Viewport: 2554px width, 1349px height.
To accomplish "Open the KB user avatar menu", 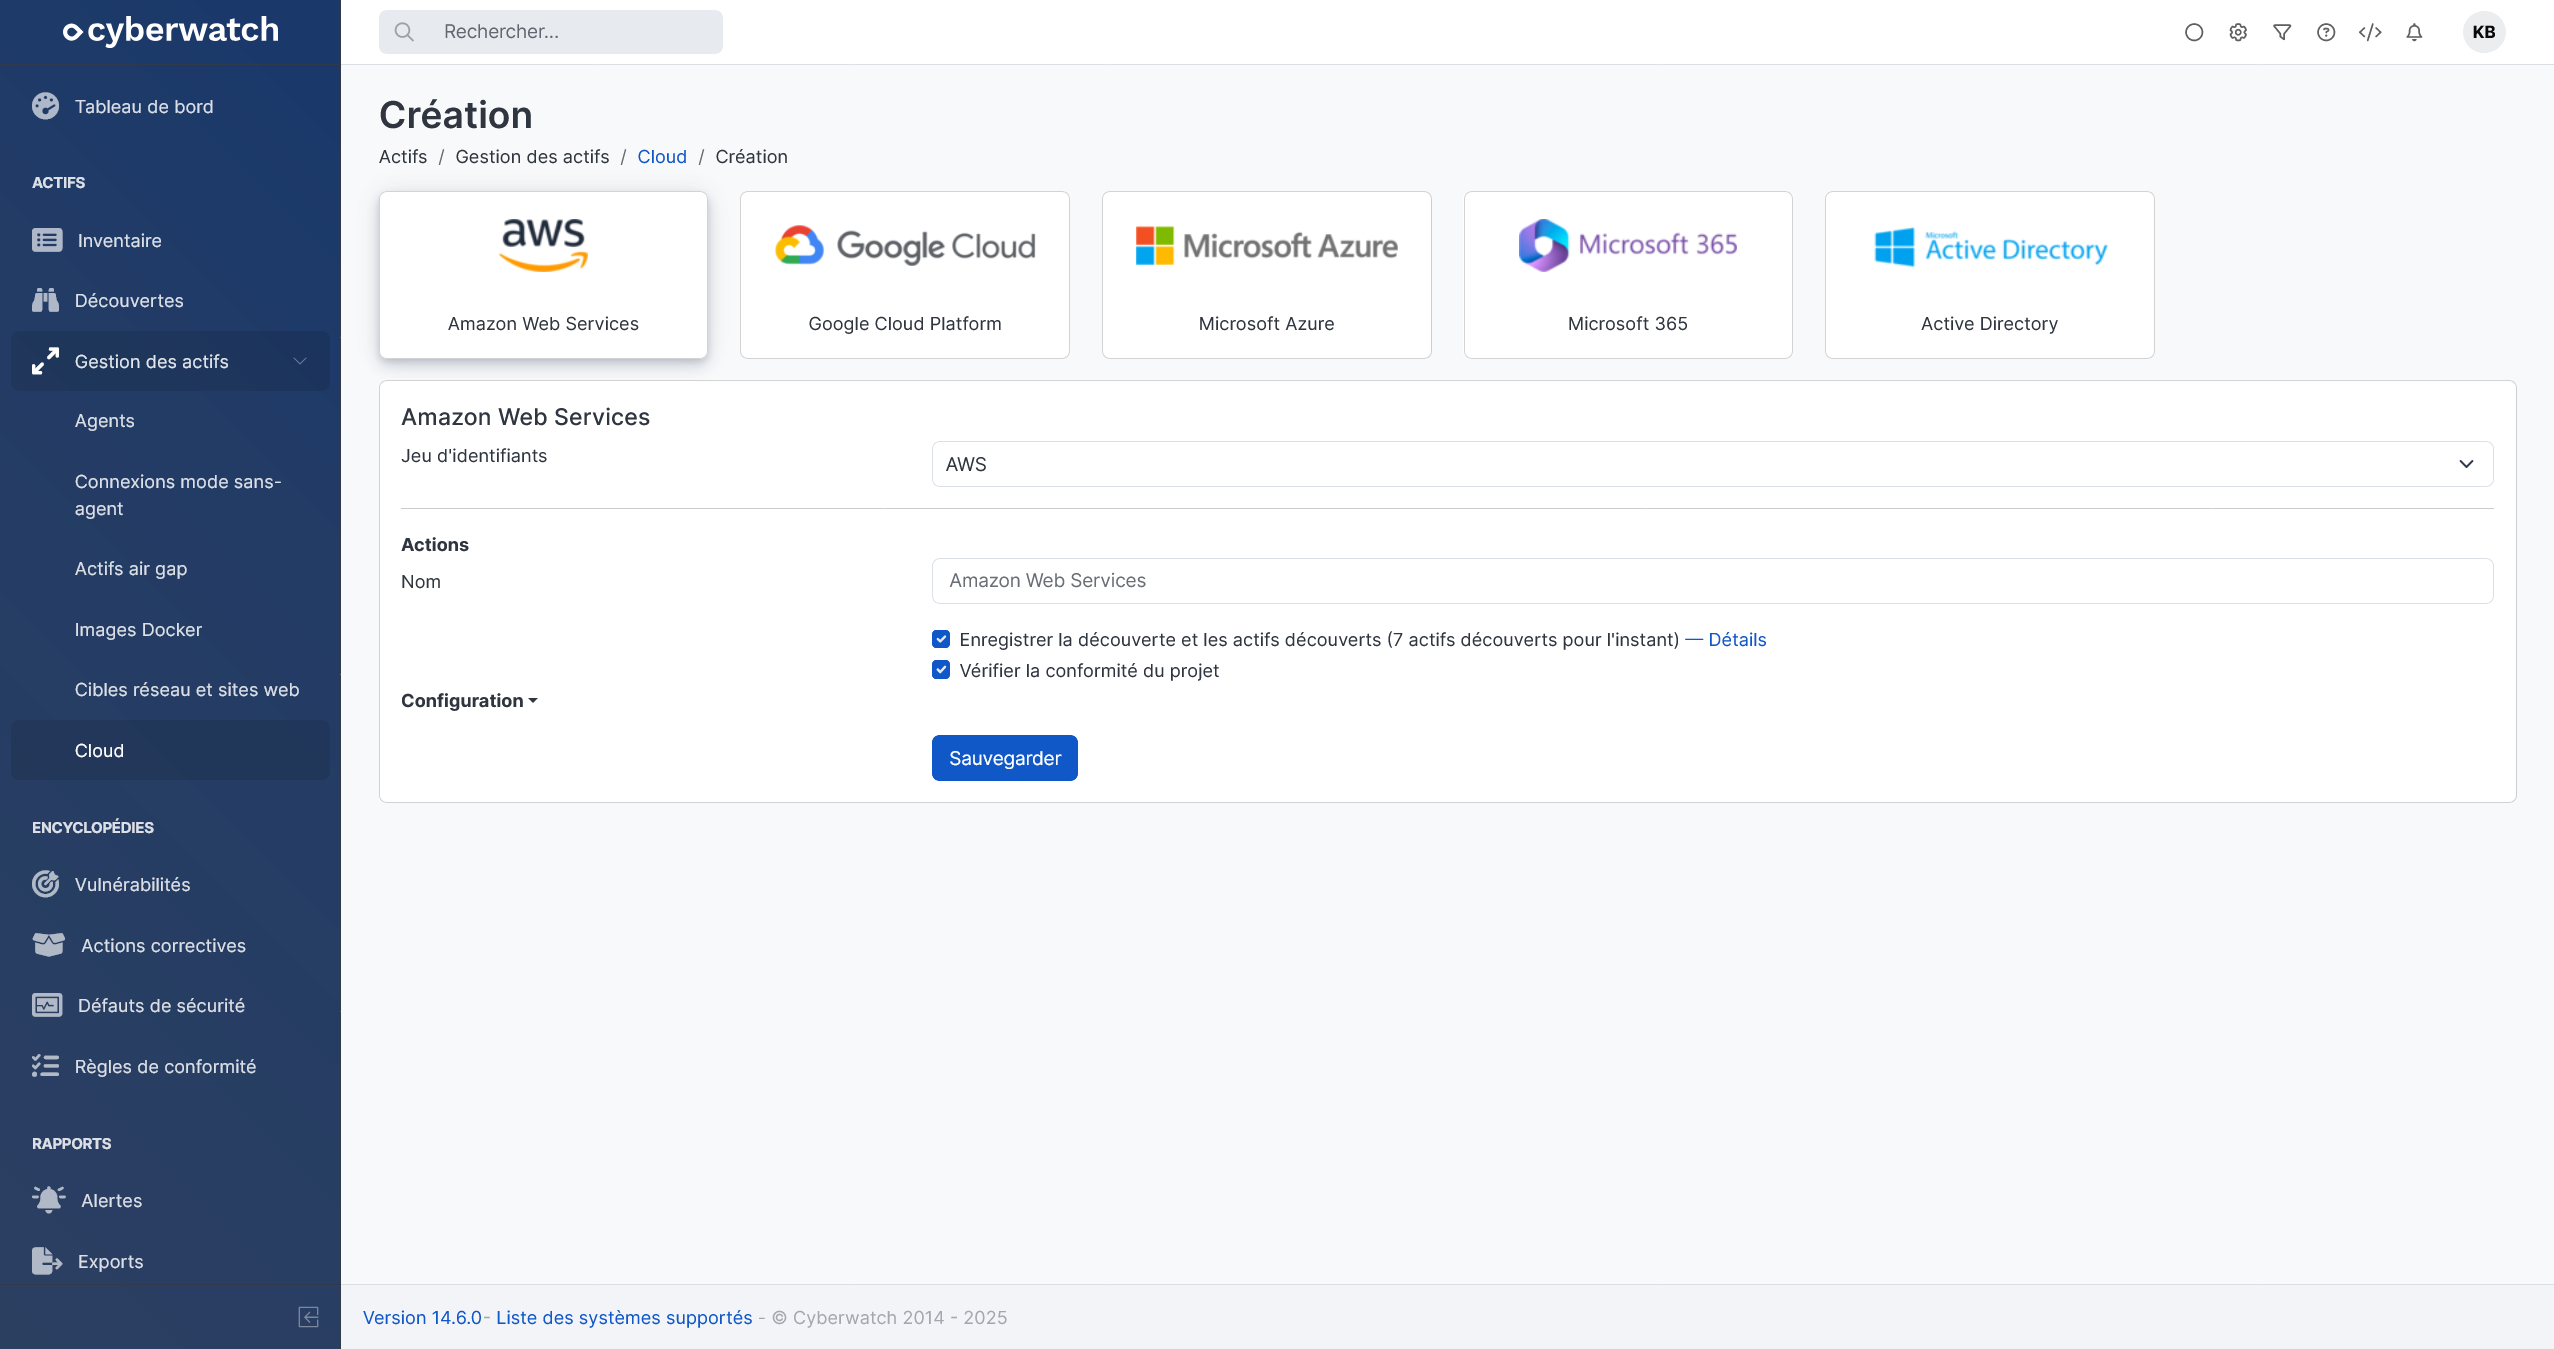I will coord(2484,32).
